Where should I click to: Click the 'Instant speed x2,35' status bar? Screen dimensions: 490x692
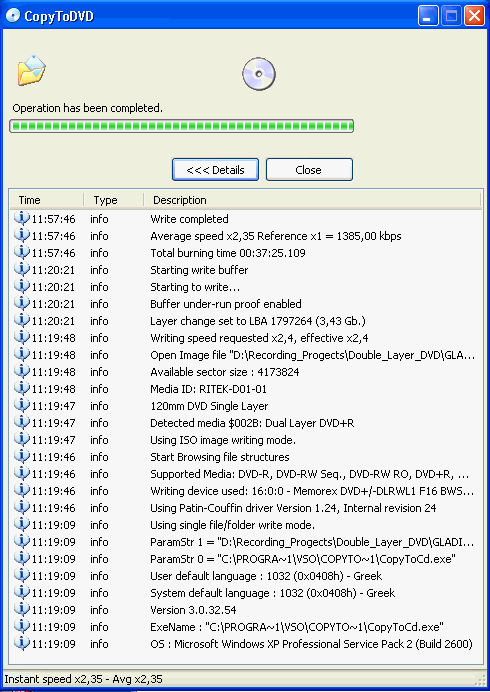(x=83, y=679)
